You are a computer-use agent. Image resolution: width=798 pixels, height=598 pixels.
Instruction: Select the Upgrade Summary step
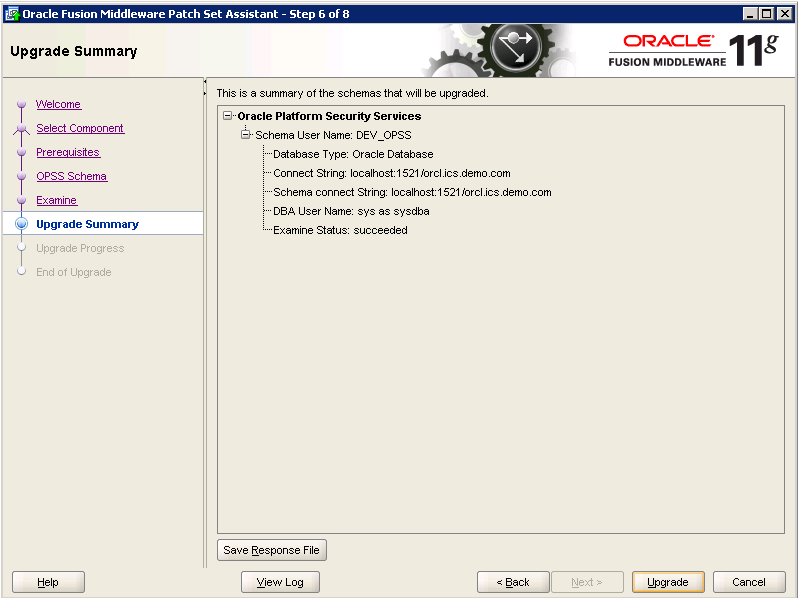pos(88,224)
